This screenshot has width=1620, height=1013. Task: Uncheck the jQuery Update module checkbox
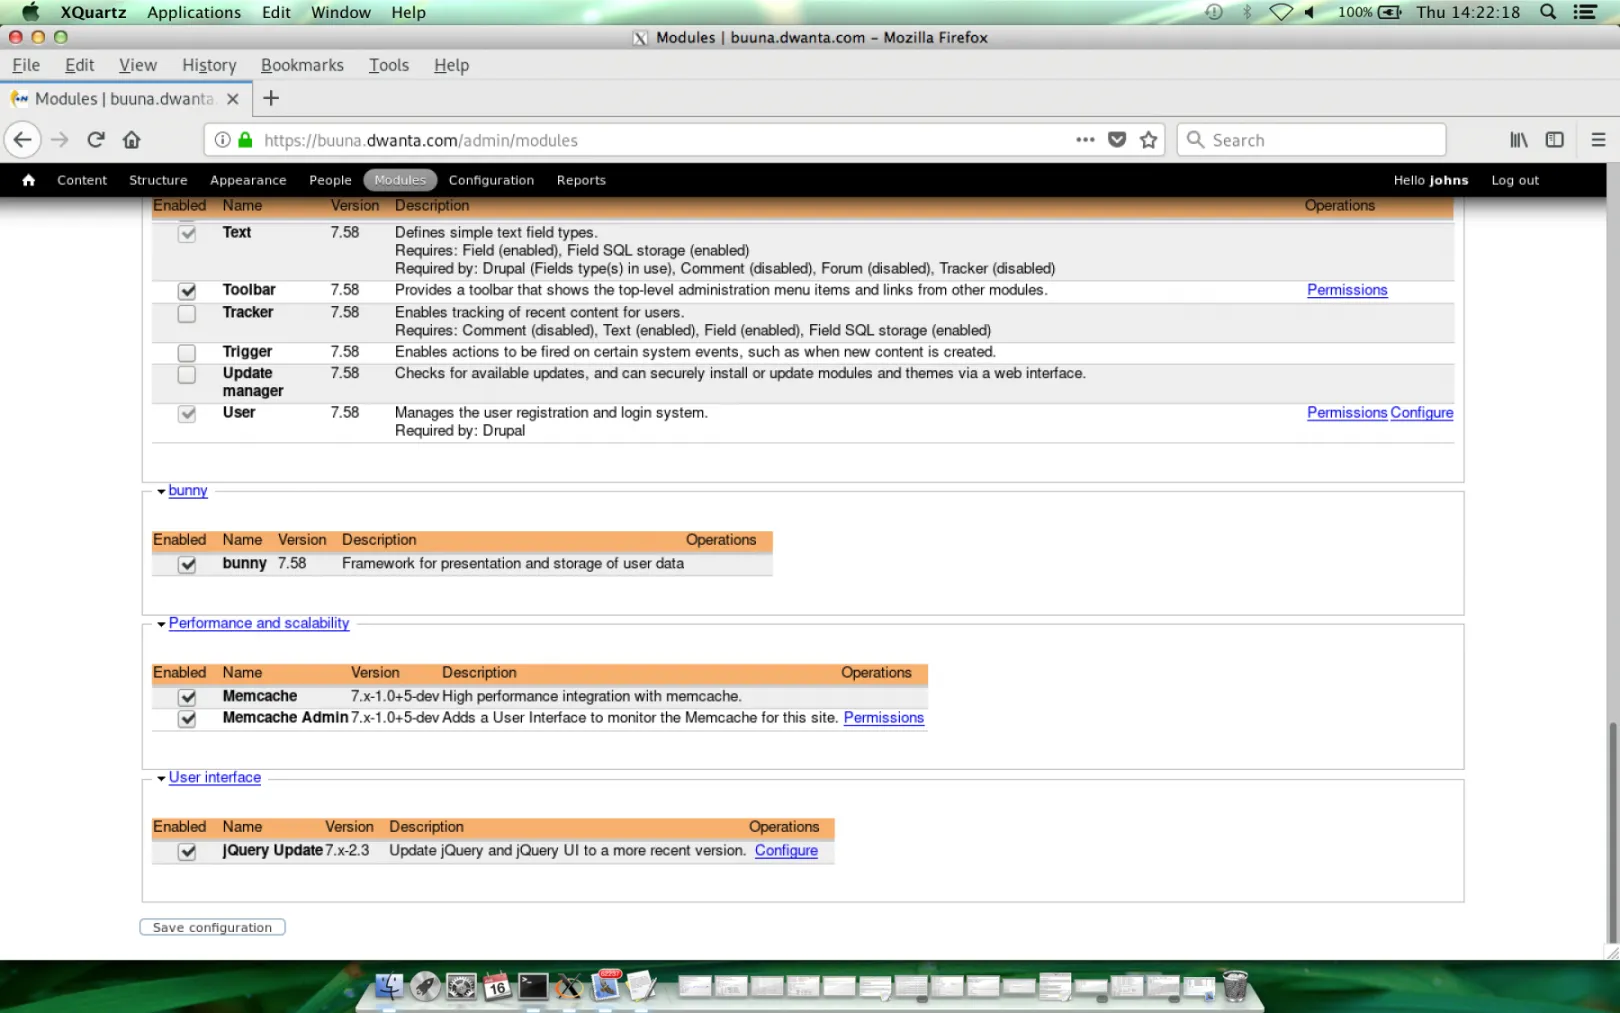pyautogui.click(x=187, y=852)
